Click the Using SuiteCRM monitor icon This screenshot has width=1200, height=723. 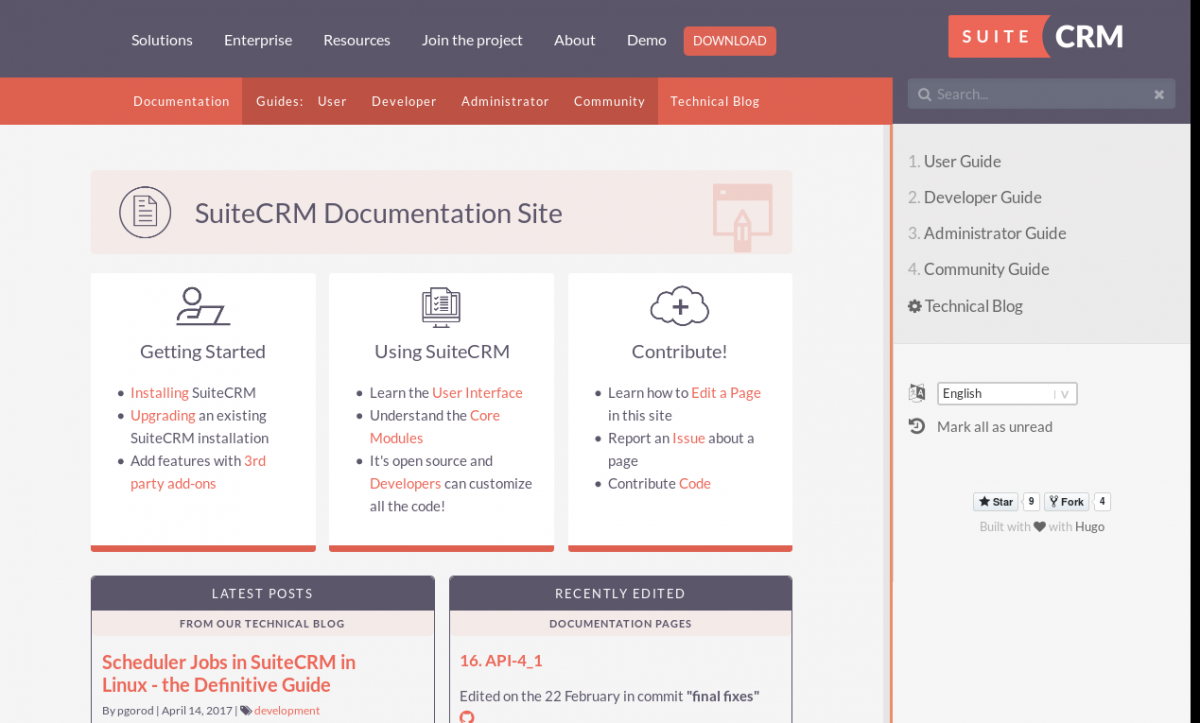pyautogui.click(x=441, y=307)
